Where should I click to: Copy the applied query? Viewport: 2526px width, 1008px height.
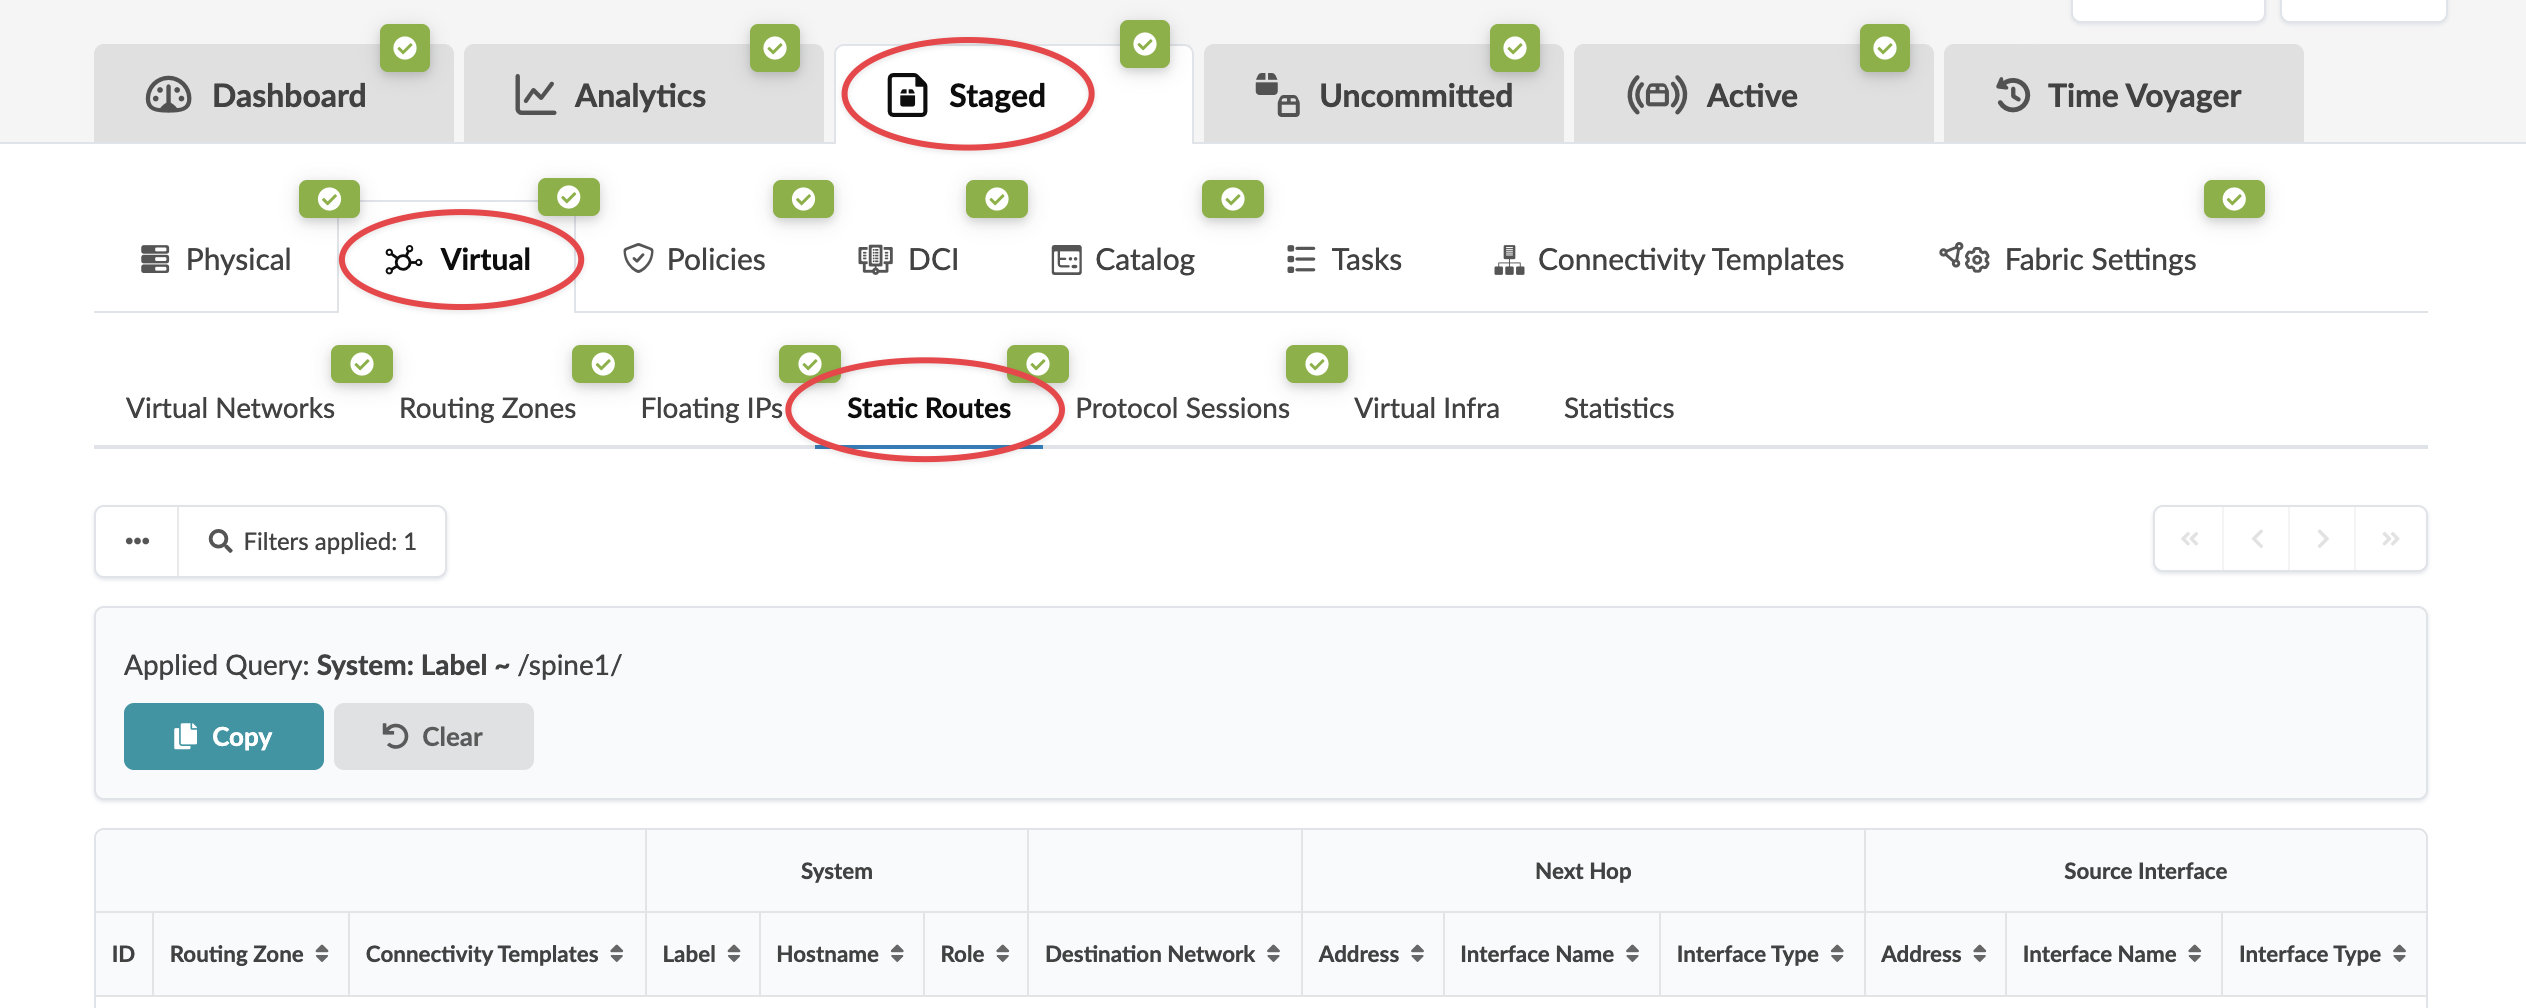pos(224,737)
